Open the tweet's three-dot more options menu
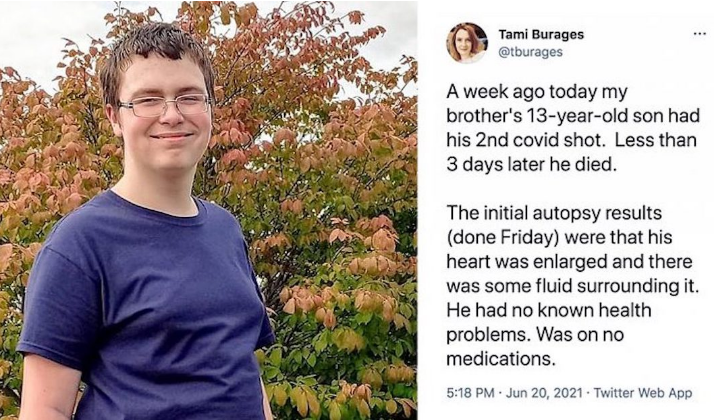Viewport: 723px width, 420px height. [699, 34]
